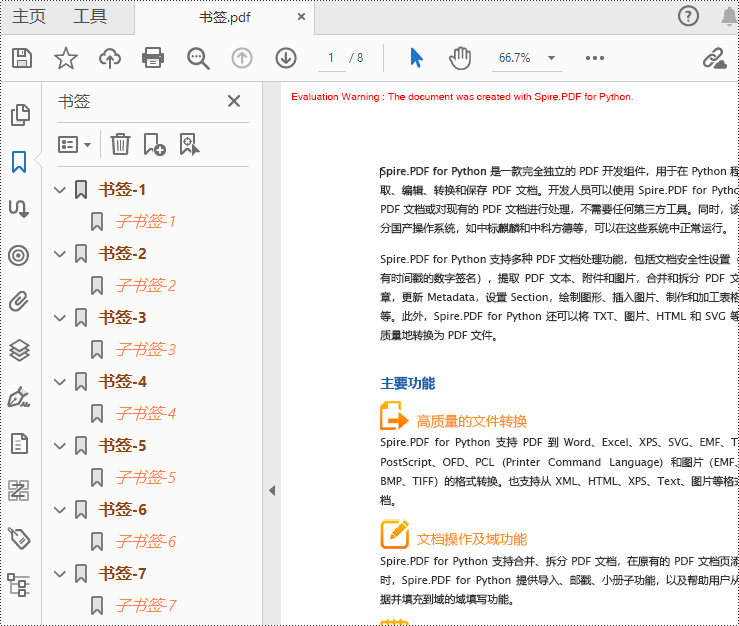Jump to bookmark 书签-4
739x626 pixels.
tap(122, 381)
